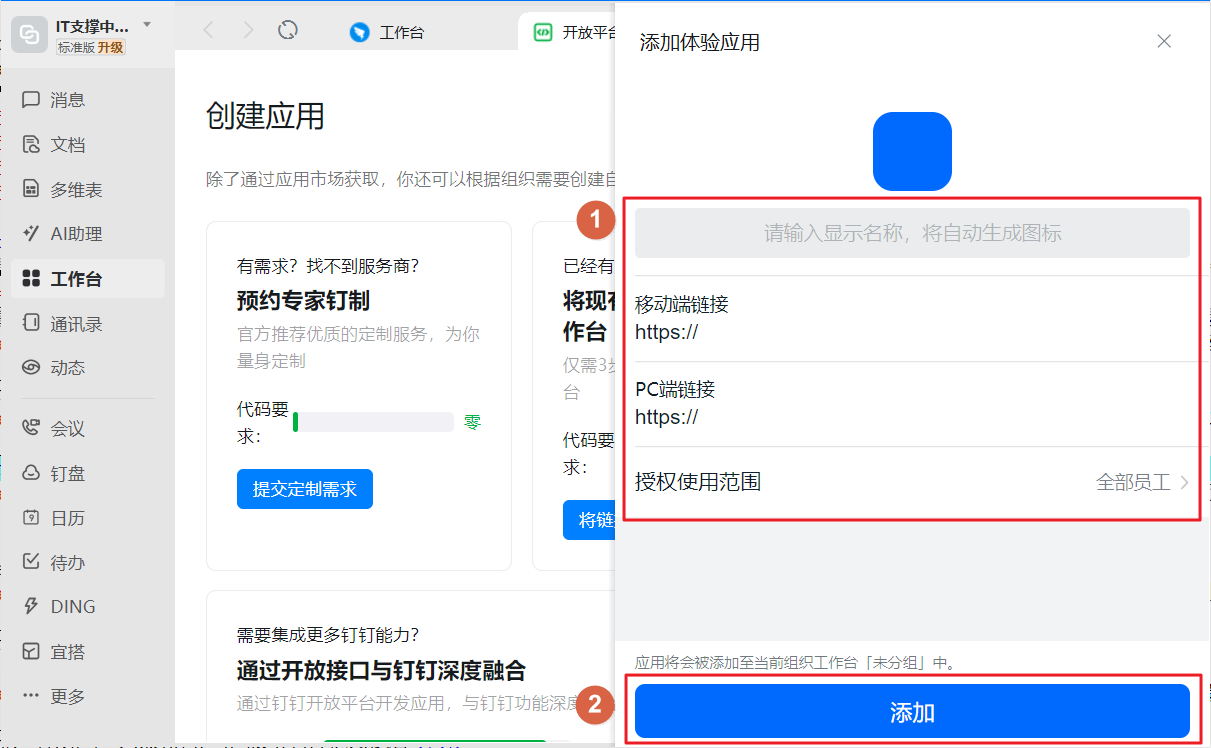Click the blue 添加 button

912,712
